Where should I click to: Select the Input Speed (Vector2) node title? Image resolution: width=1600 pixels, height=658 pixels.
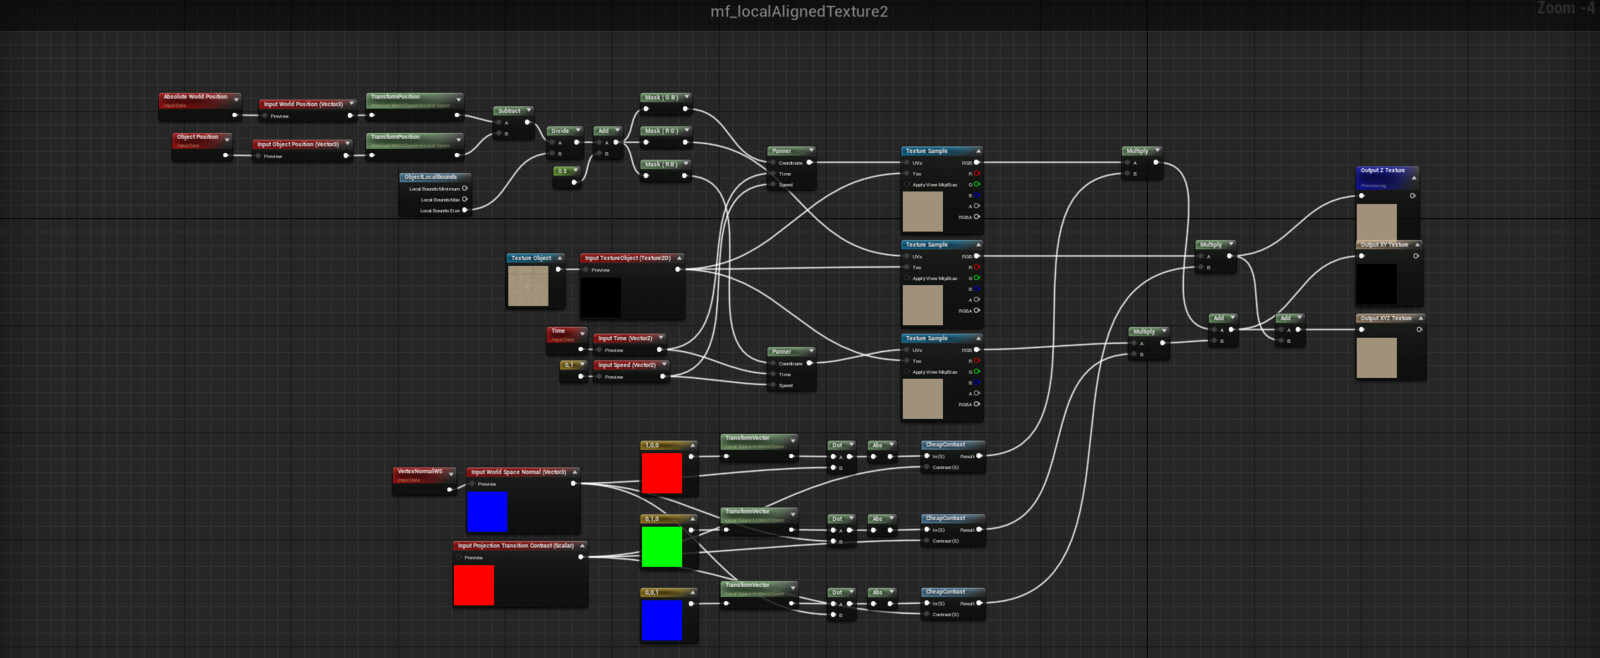coord(627,365)
